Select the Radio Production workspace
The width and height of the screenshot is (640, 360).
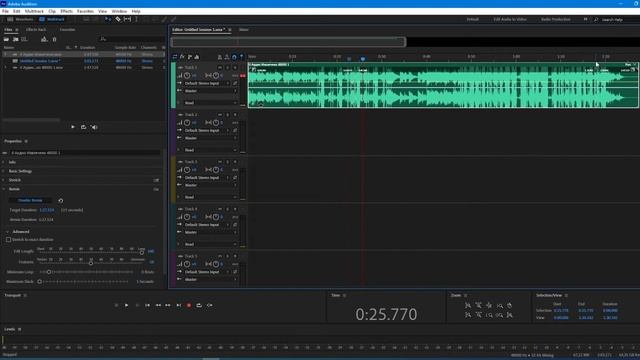(556, 19)
